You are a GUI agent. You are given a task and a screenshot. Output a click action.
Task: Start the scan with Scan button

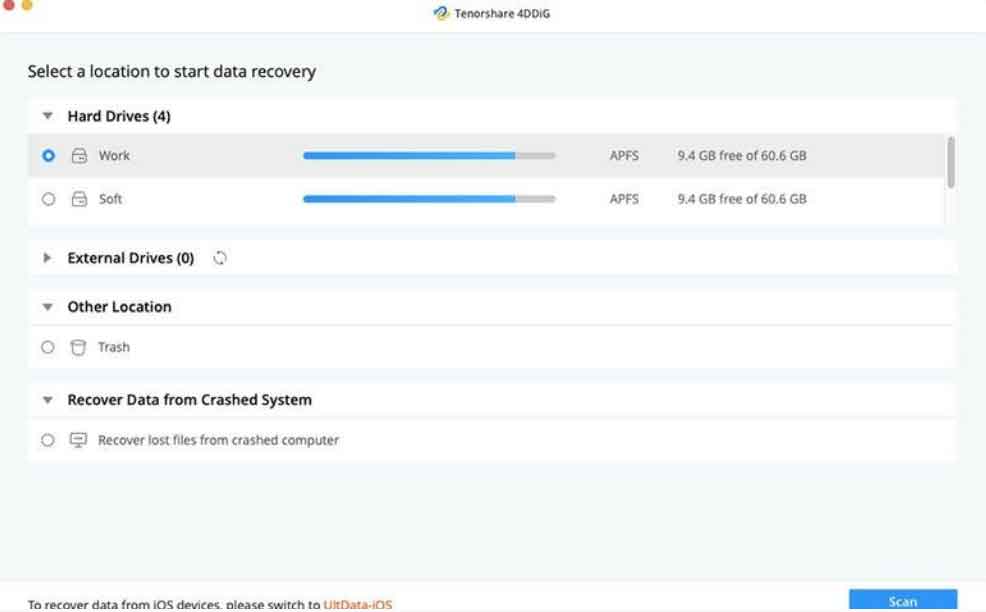pos(902,600)
